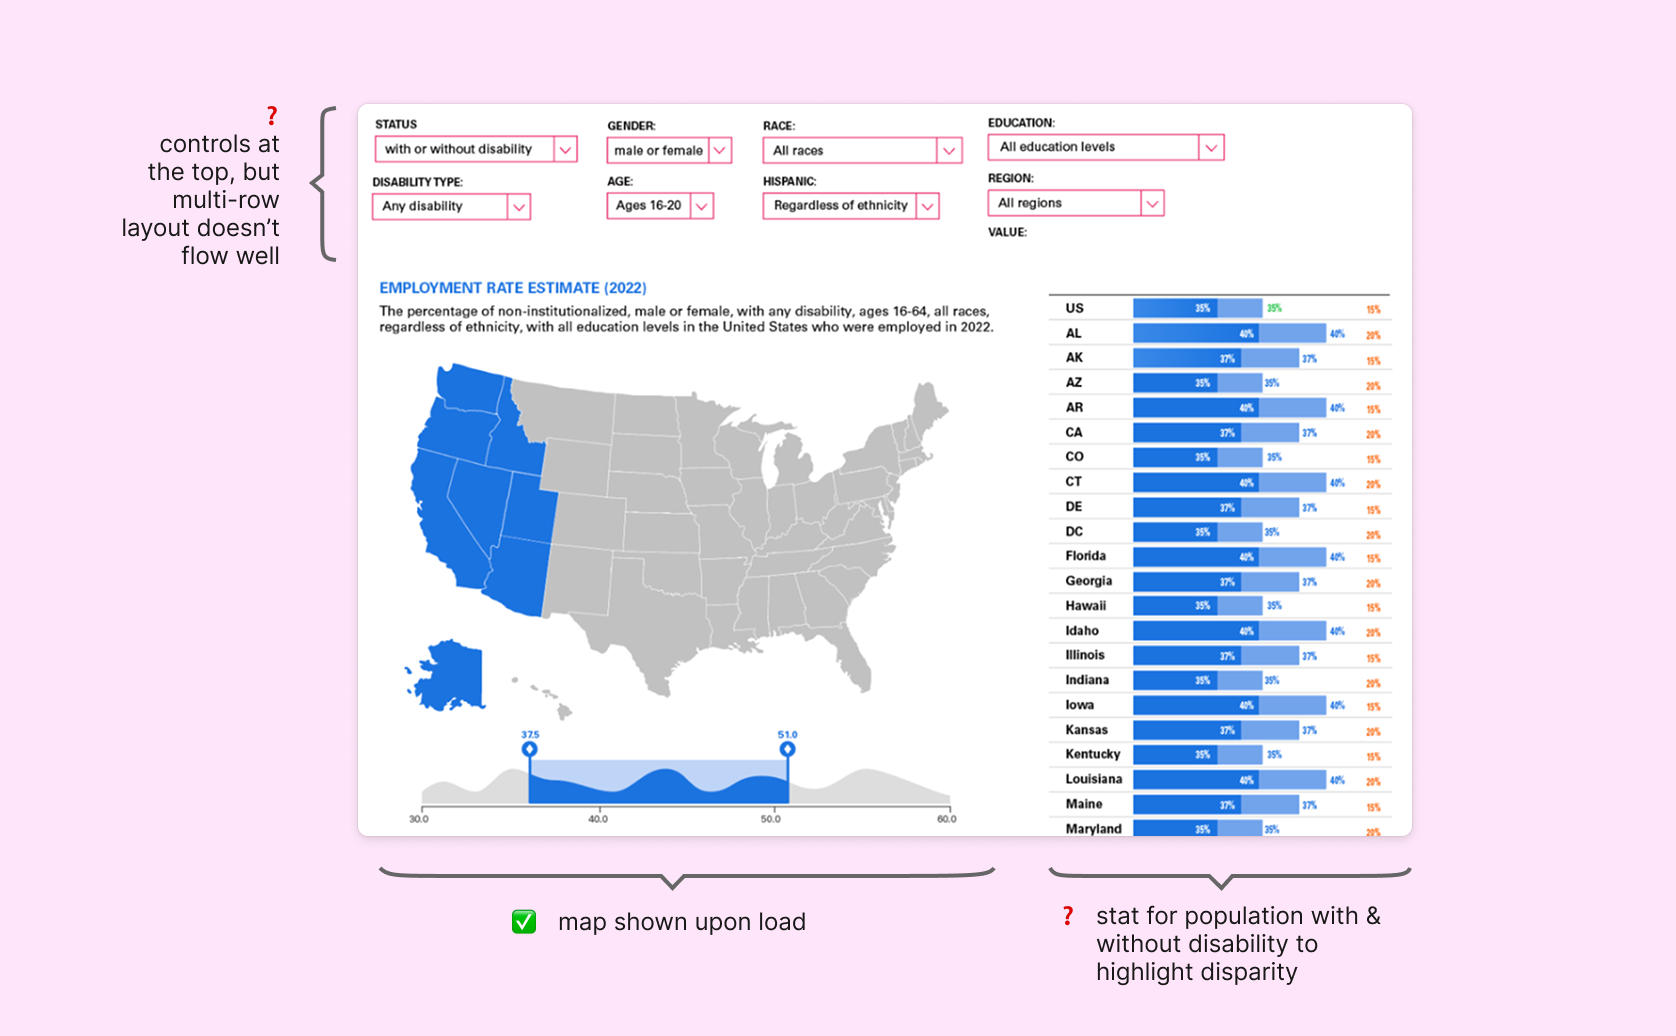Viewport: 1676px width, 1036px height.
Task: Open the Age 'Ages 16-20' dropdown
Action: click(x=659, y=206)
